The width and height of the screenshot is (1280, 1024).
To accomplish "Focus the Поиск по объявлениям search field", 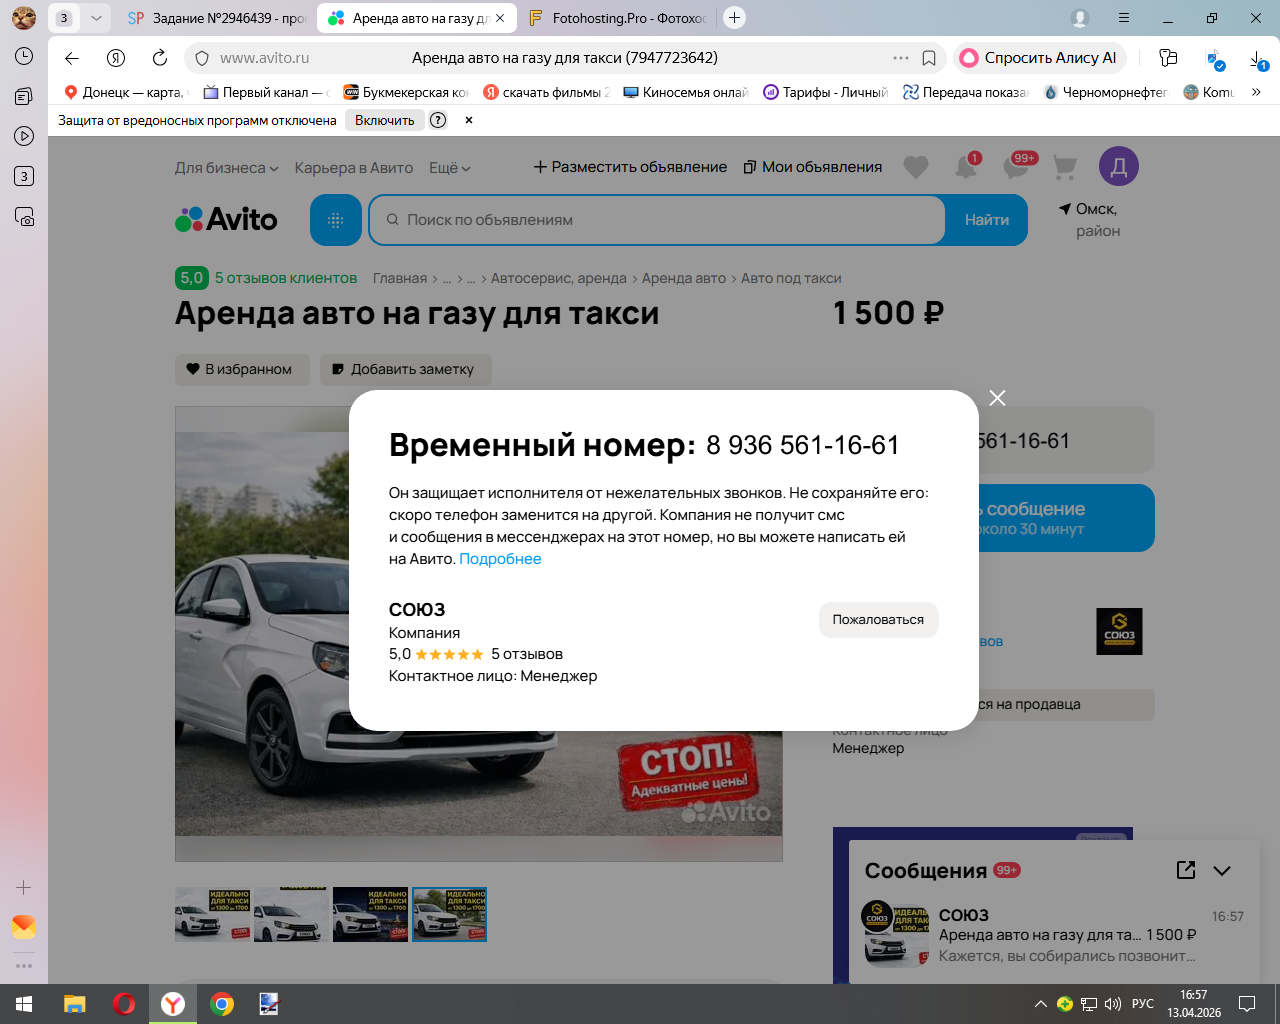I will coord(657,220).
